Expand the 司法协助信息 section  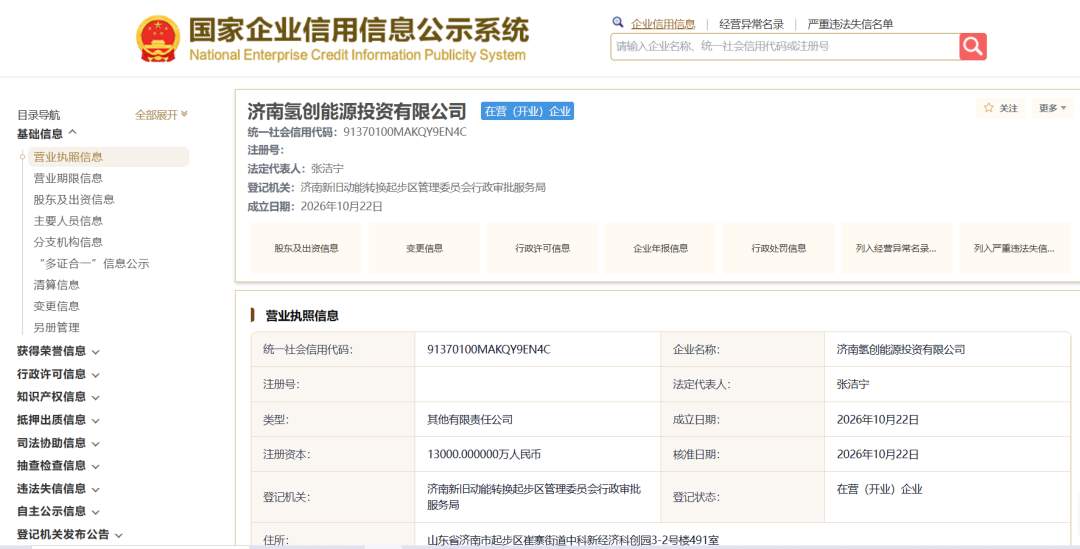(x=59, y=443)
